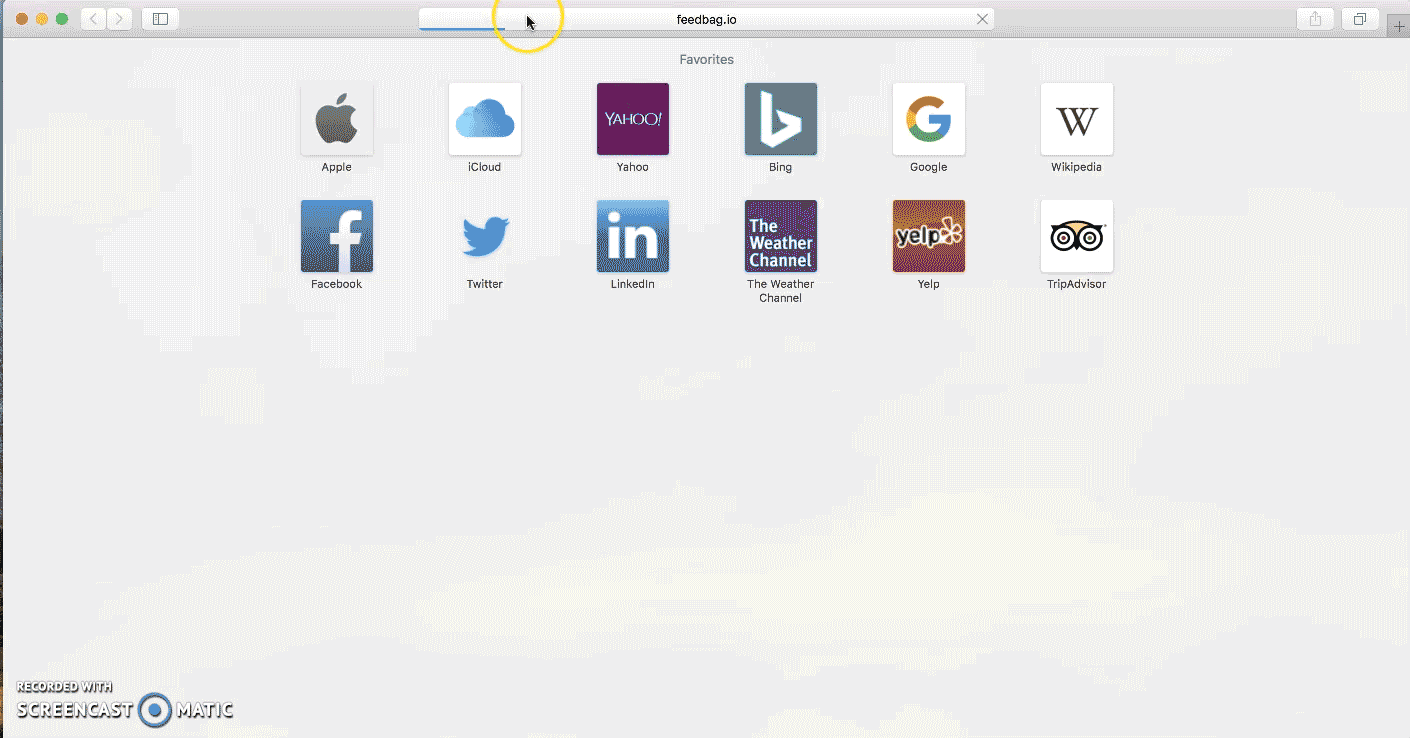Click the Bing label text
Screen dimensions: 1410x738
pyautogui.click(x=781, y=167)
